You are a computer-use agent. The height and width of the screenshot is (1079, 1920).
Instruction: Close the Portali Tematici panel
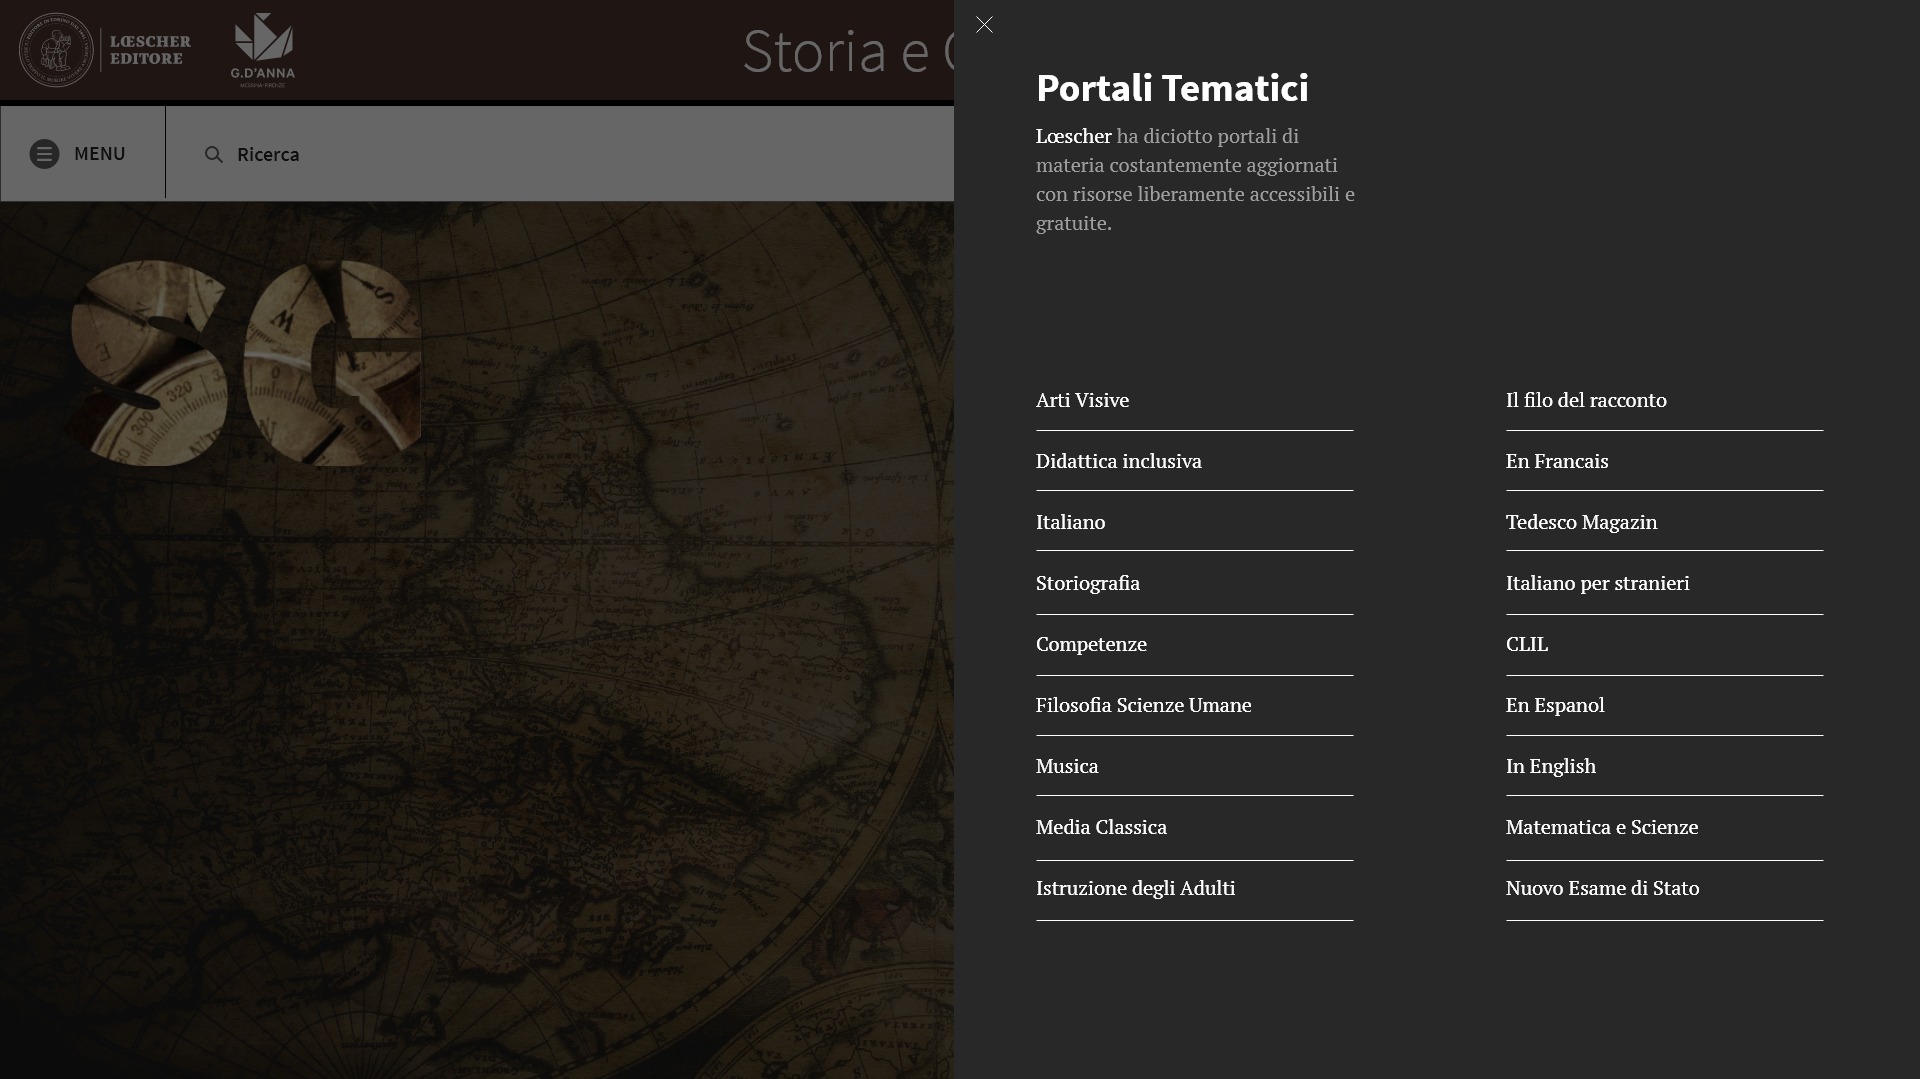pos(984,25)
